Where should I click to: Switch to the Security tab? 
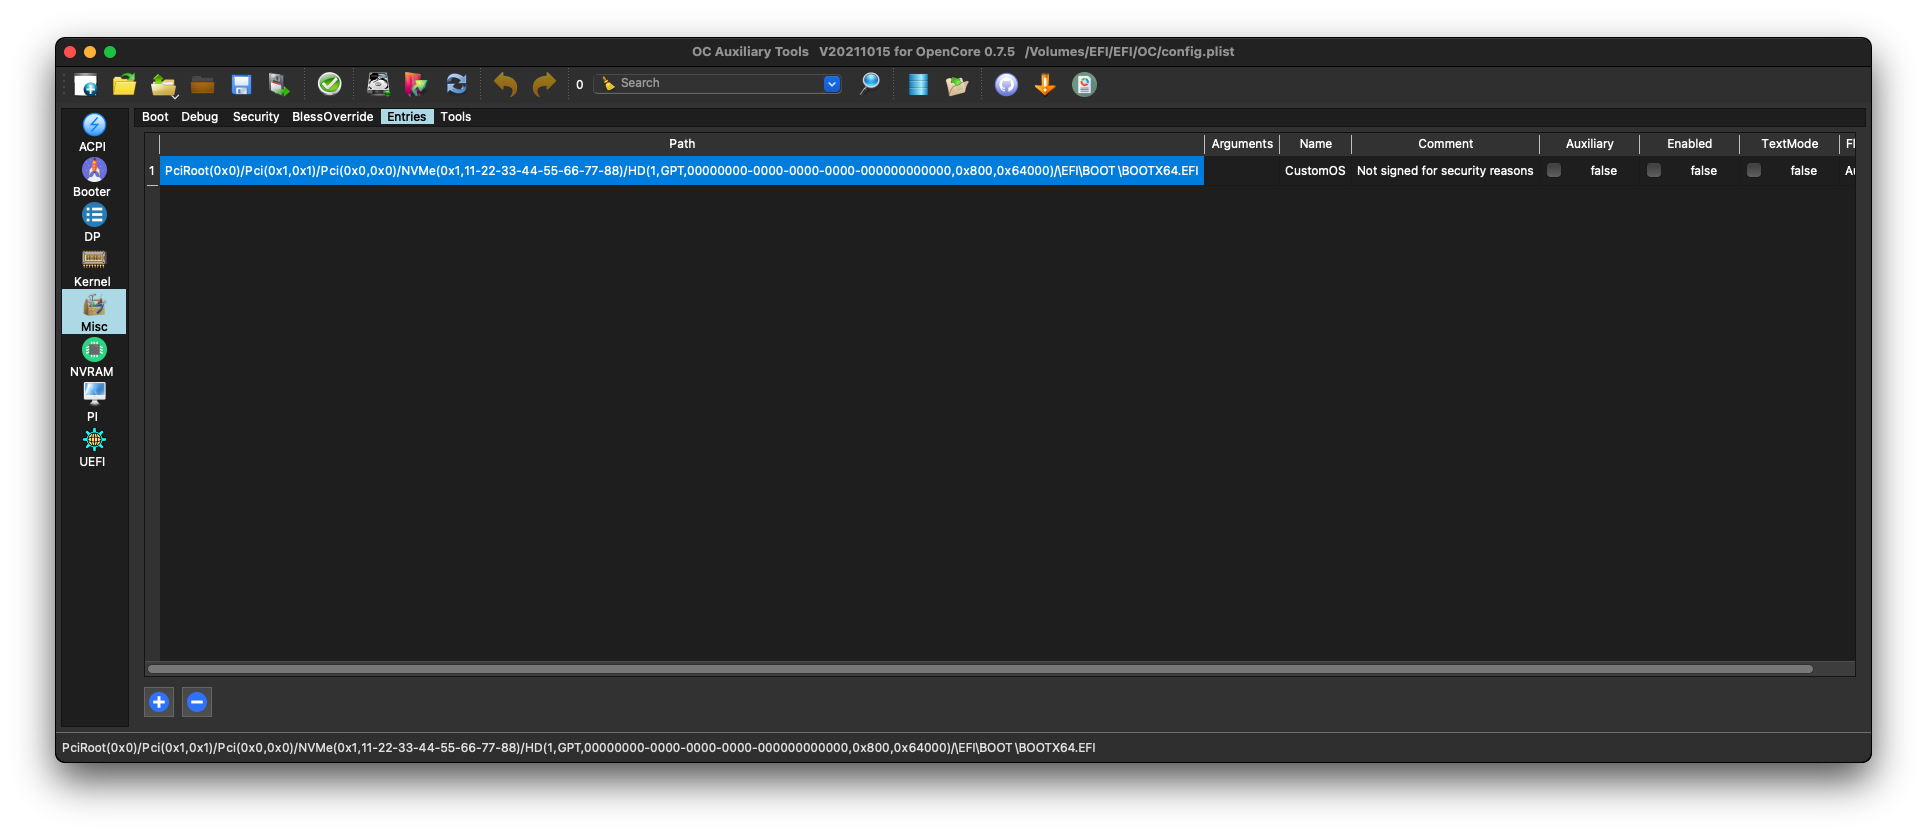256,117
